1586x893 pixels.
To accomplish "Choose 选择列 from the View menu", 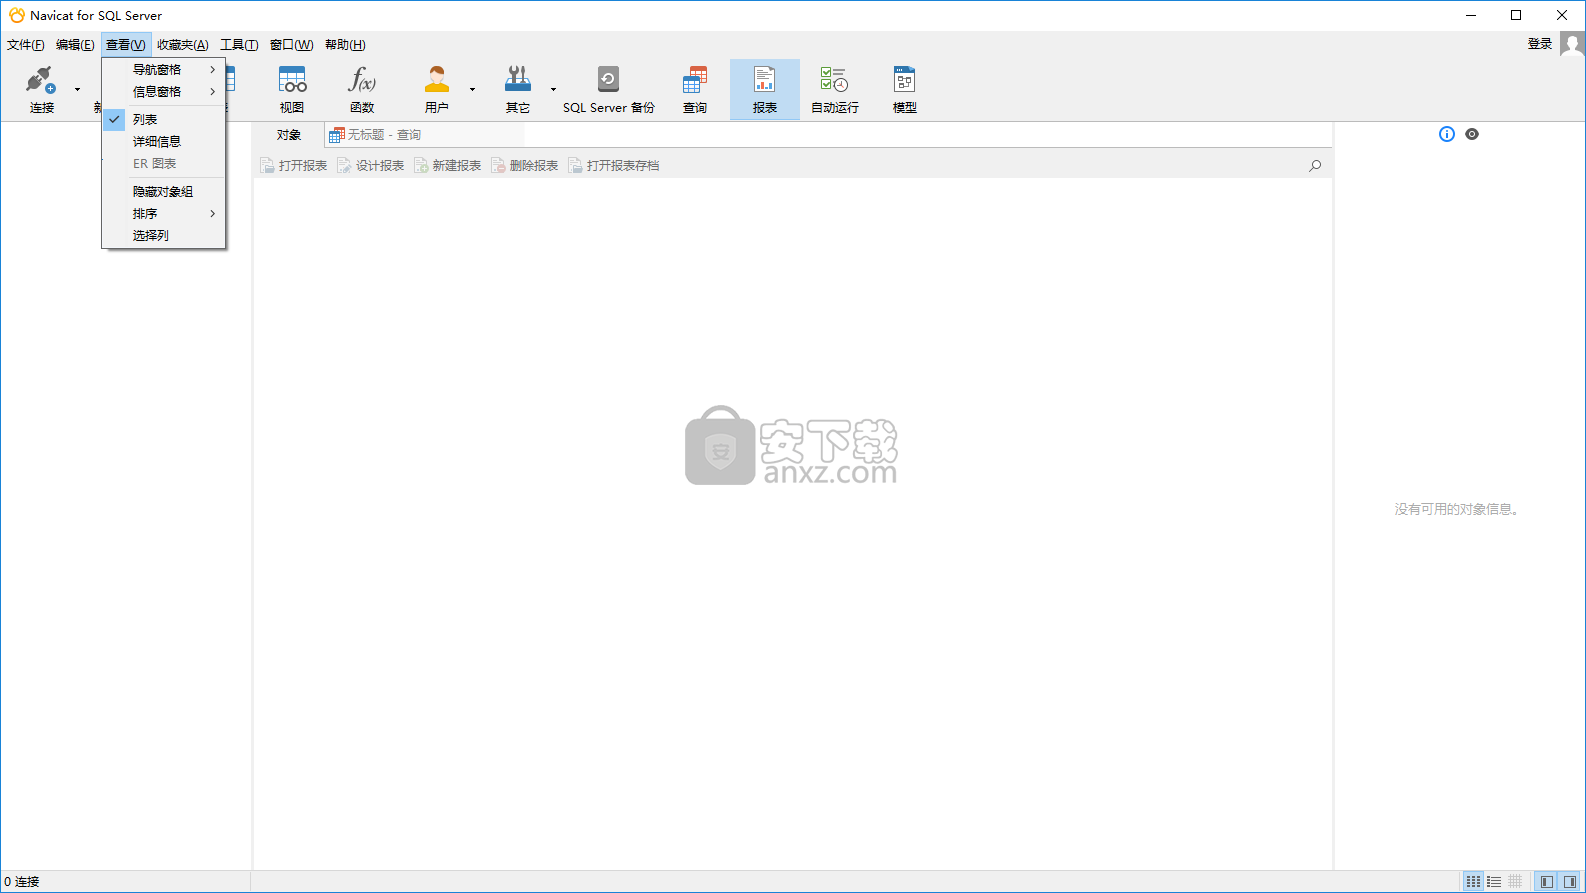I will [x=164, y=235].
